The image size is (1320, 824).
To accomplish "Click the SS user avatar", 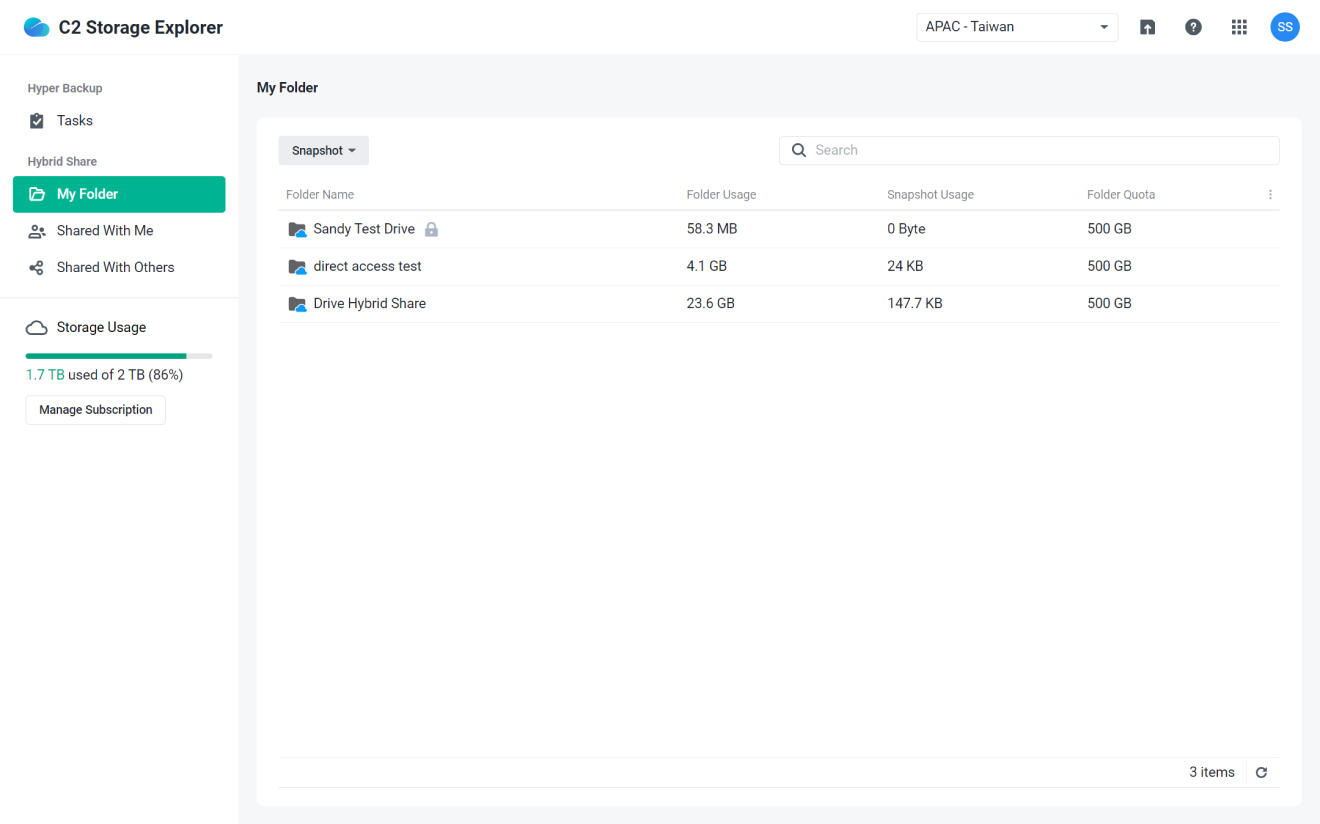I will [1285, 27].
